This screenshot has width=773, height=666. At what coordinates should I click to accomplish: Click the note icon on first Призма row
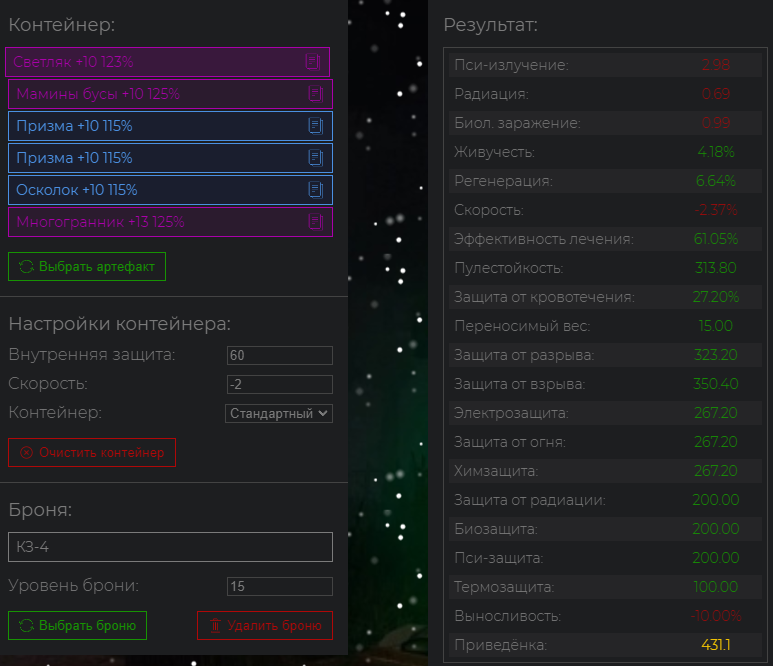(x=316, y=126)
